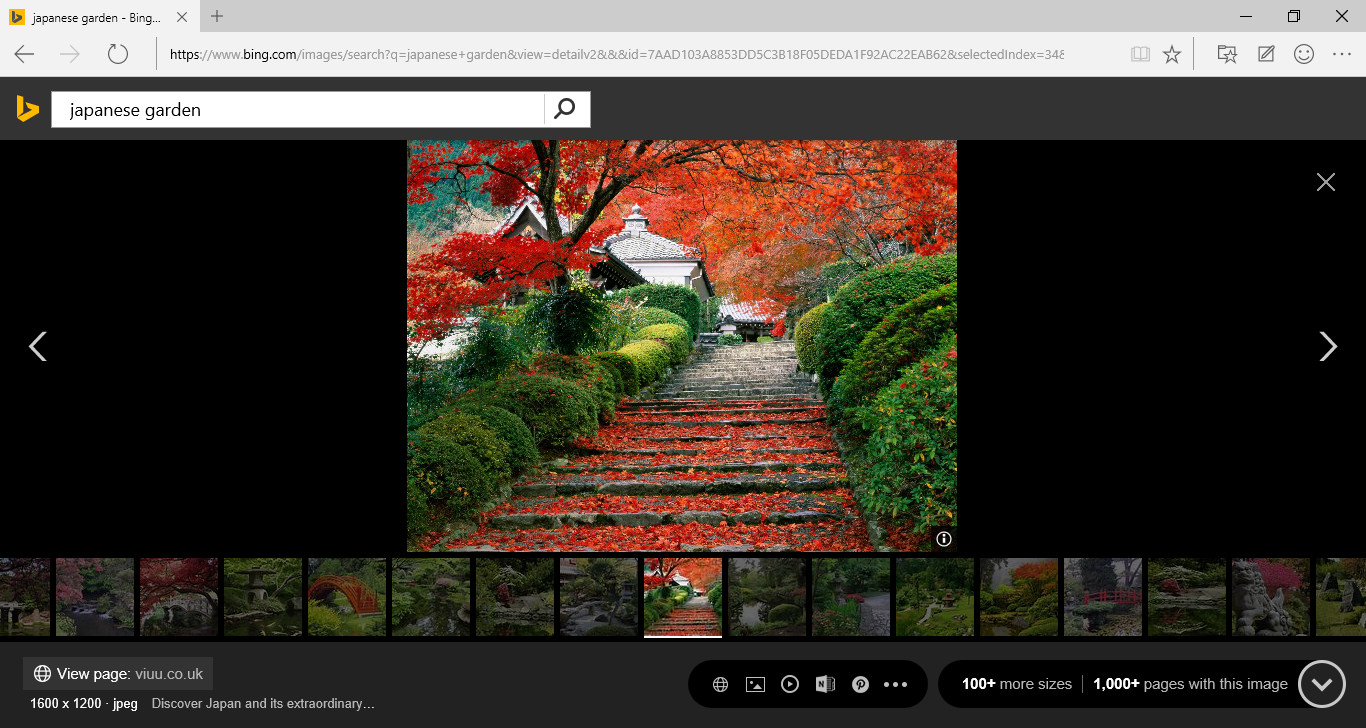Go to the previous image arrow
Viewport: 1366px width, 728px height.
point(38,346)
